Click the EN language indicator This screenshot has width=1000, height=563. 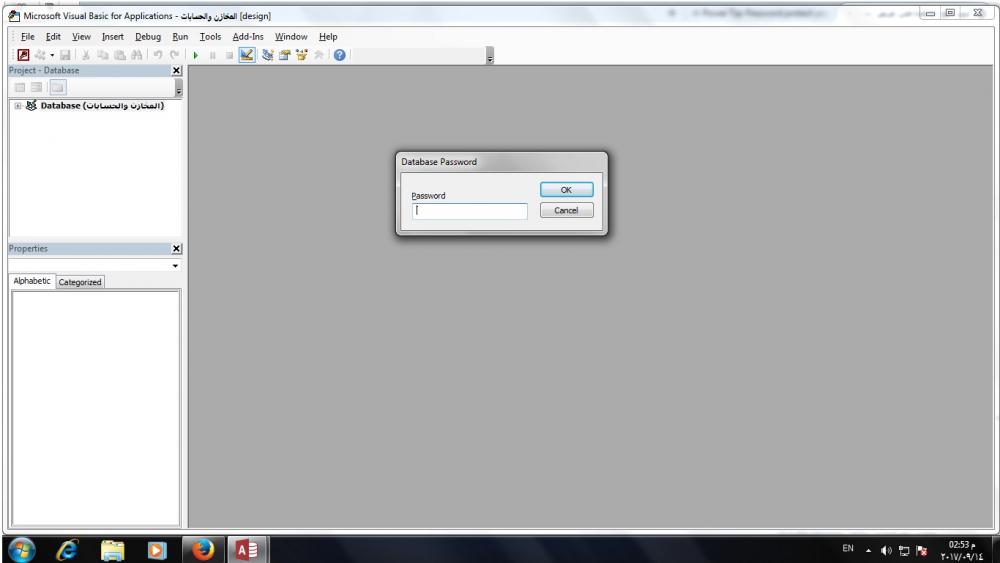[x=848, y=548]
